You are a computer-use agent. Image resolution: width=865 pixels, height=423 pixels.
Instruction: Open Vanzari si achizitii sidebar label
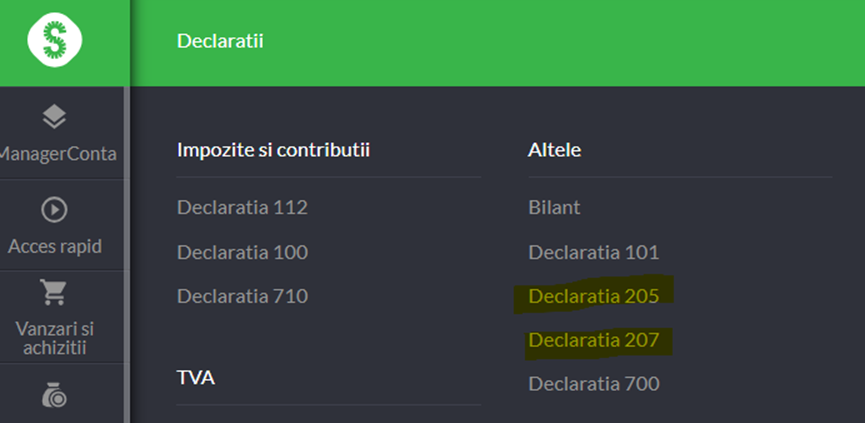click(55, 338)
